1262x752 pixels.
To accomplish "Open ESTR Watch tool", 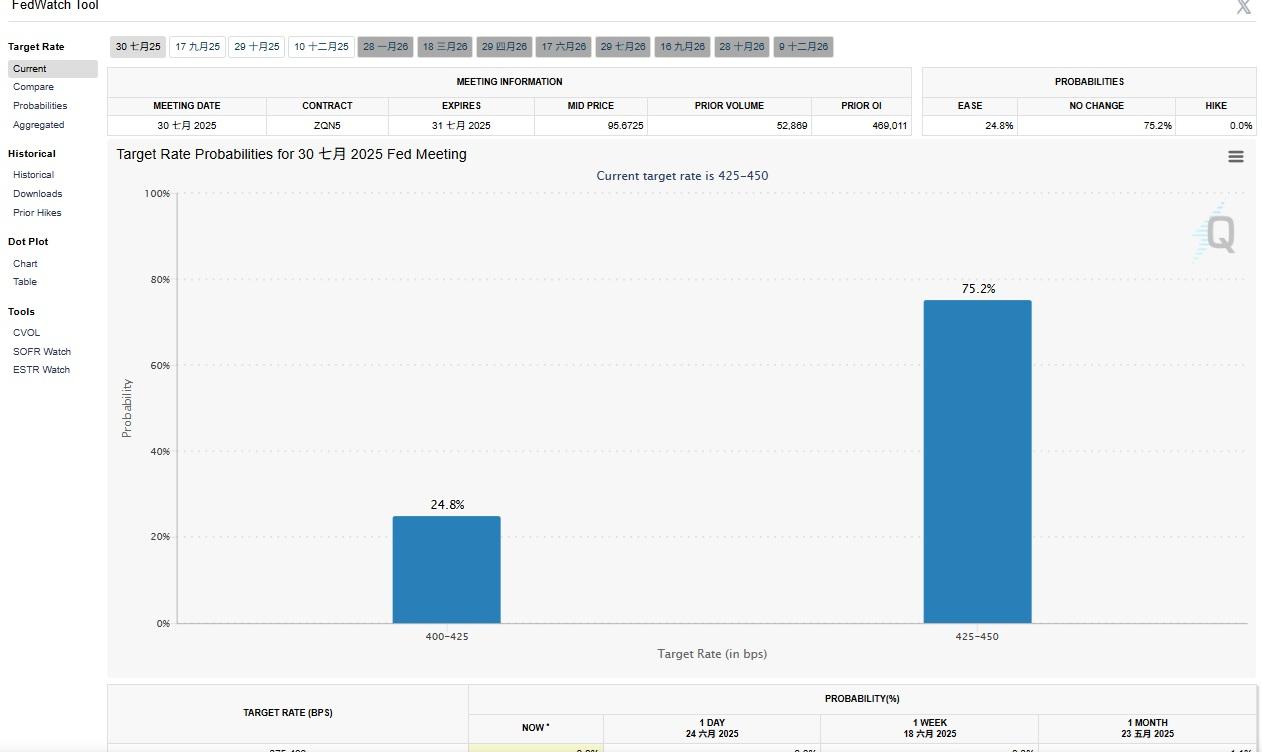I will tap(41, 370).
